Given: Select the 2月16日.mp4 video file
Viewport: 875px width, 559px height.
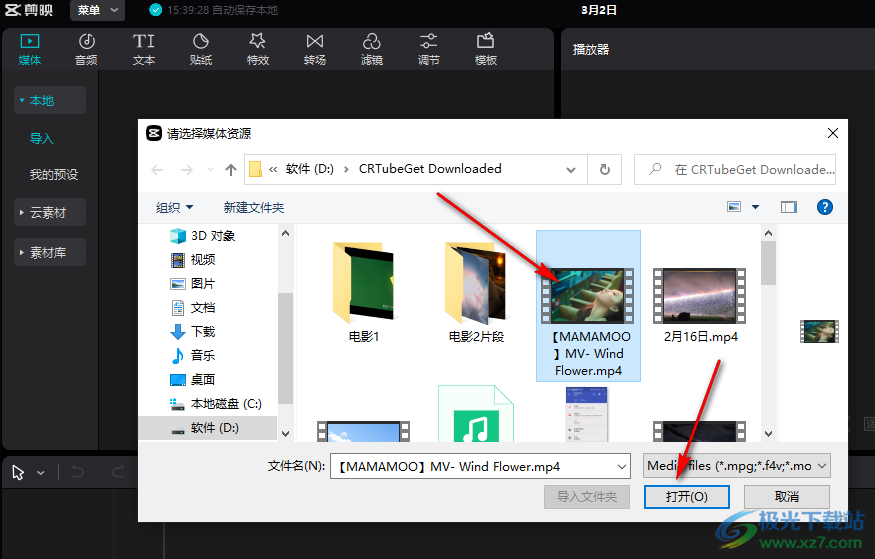Looking at the screenshot, I should coord(700,305).
